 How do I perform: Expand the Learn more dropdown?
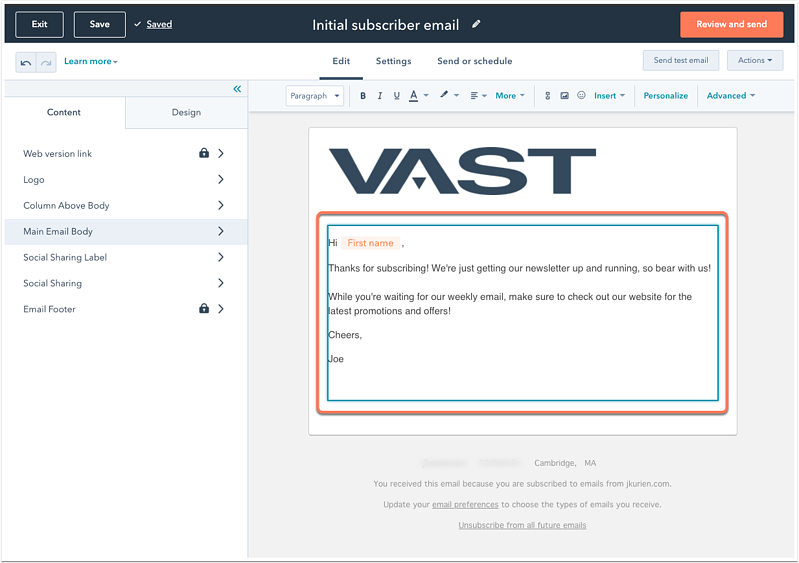pyautogui.click(x=91, y=61)
